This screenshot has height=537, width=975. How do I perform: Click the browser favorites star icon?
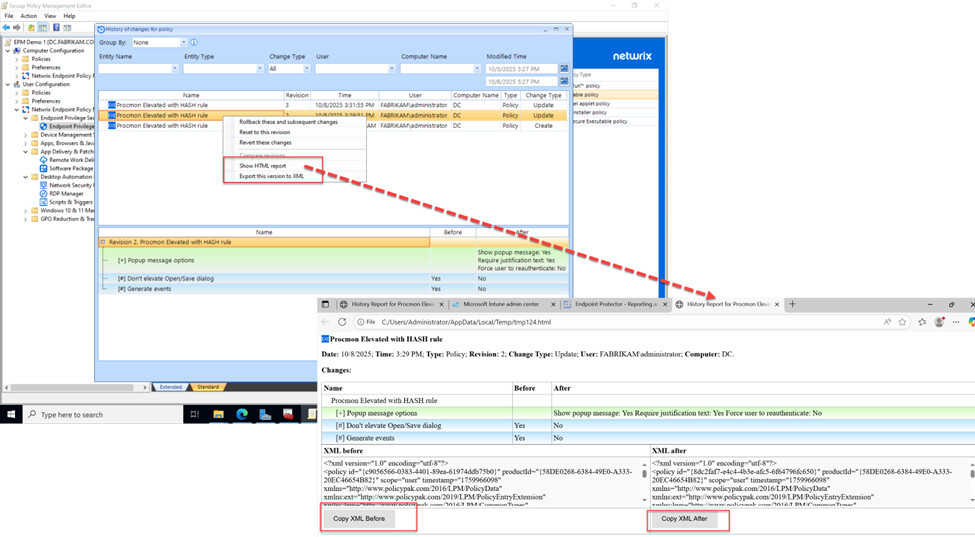[903, 322]
